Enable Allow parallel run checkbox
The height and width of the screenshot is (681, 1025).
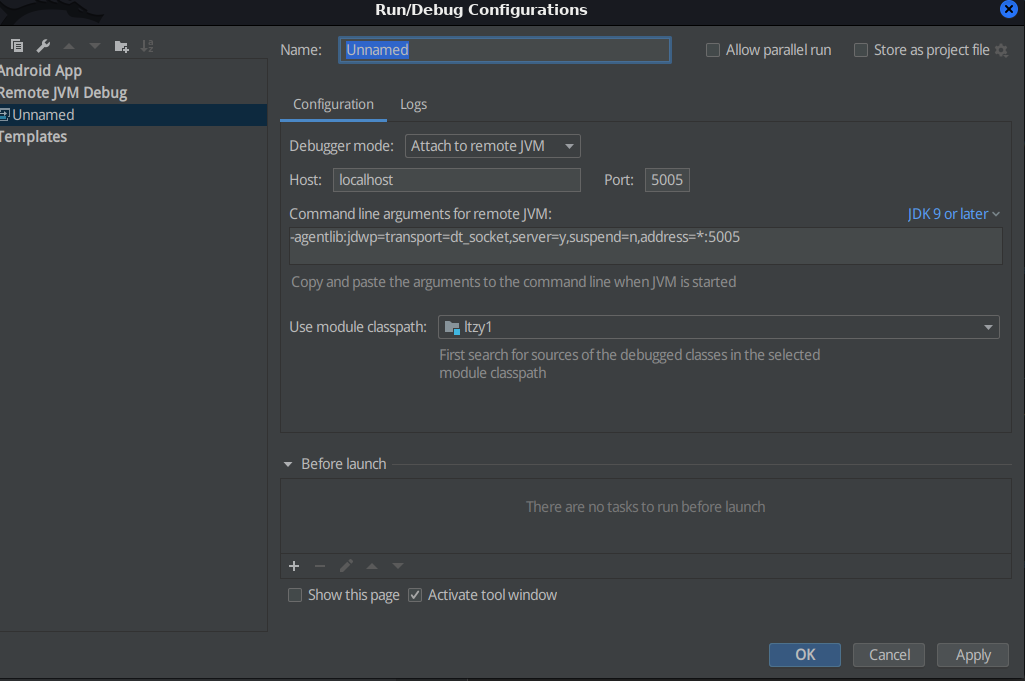pyautogui.click(x=713, y=50)
